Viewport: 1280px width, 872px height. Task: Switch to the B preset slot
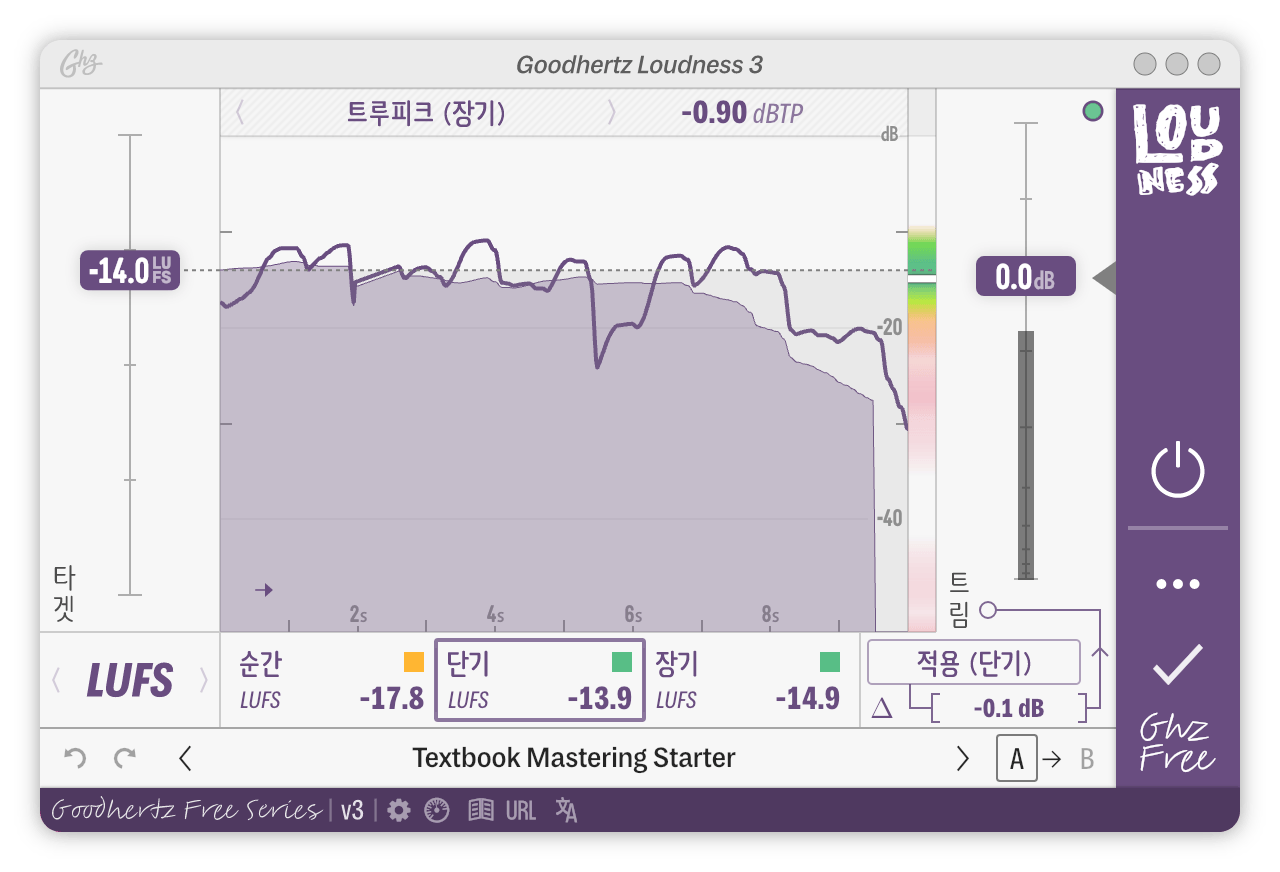(1087, 759)
